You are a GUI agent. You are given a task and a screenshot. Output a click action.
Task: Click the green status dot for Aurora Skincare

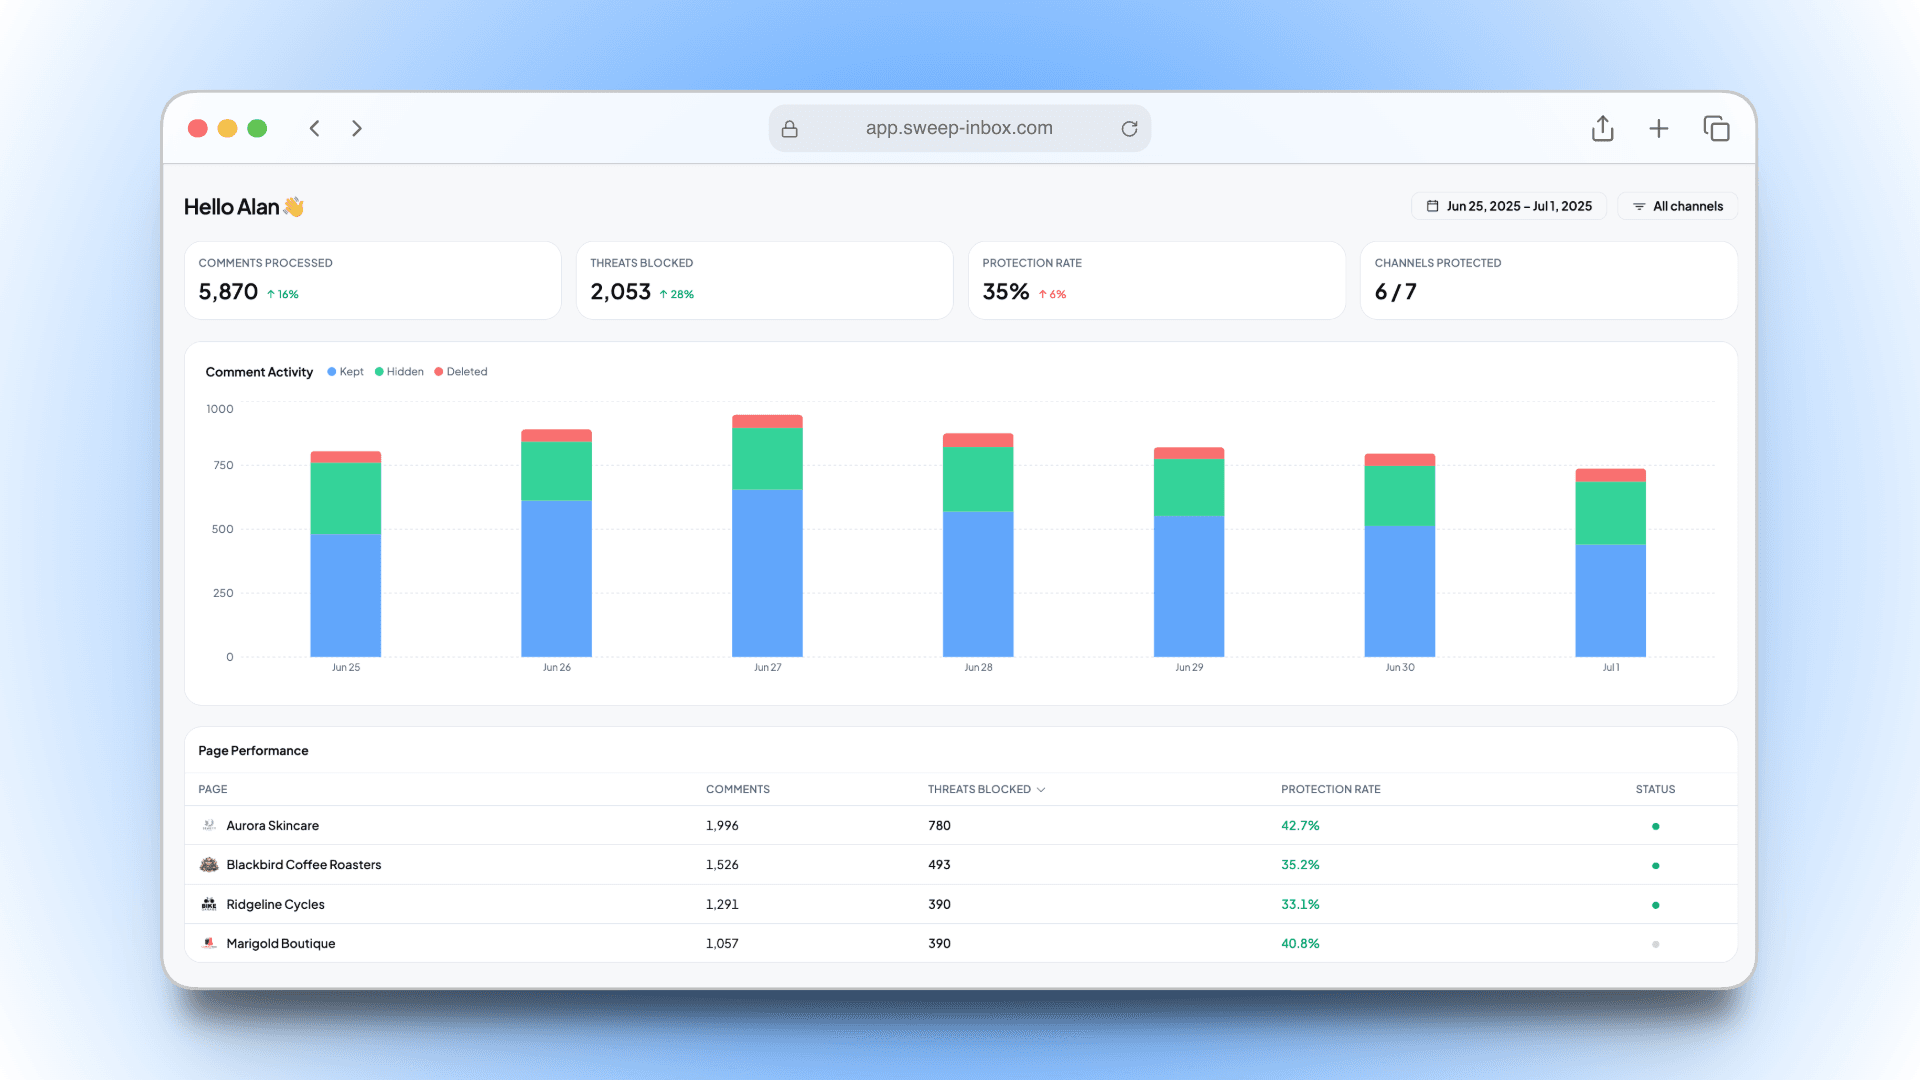[1655, 826]
